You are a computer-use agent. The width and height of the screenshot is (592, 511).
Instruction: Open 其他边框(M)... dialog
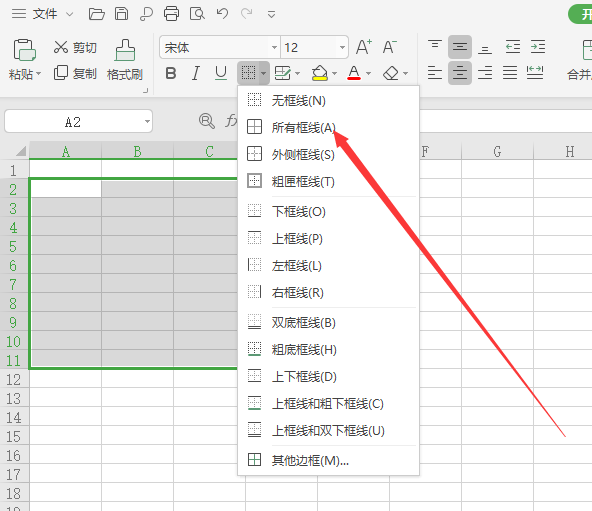(x=328, y=460)
